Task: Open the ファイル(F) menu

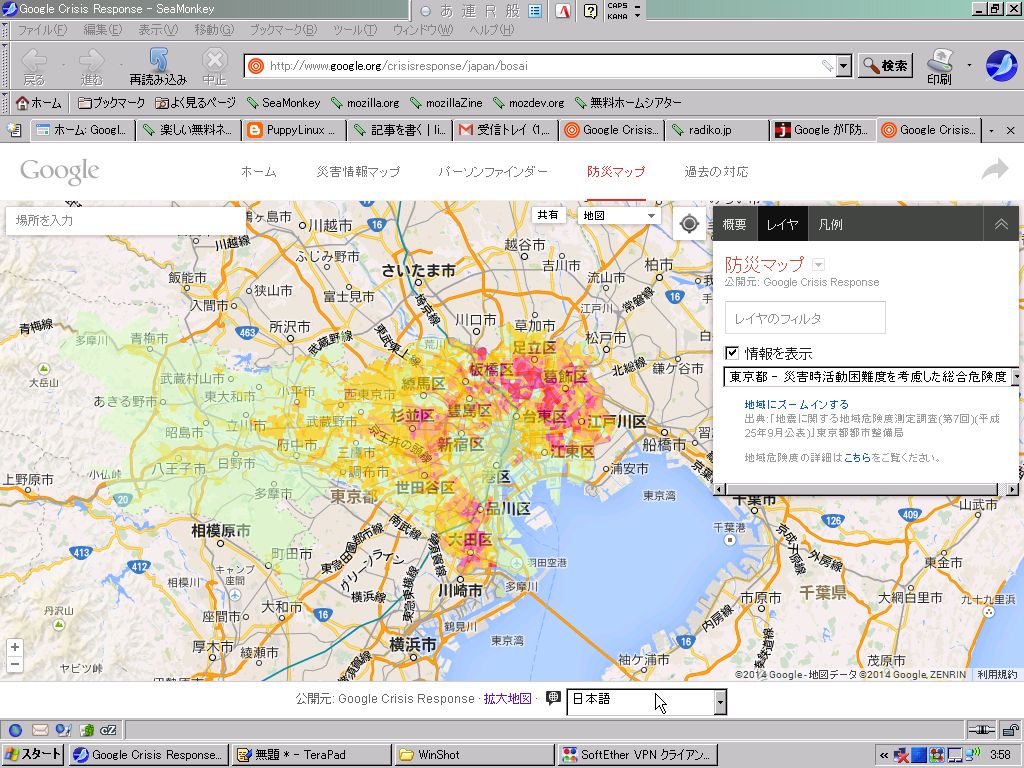Action: pos(42,30)
